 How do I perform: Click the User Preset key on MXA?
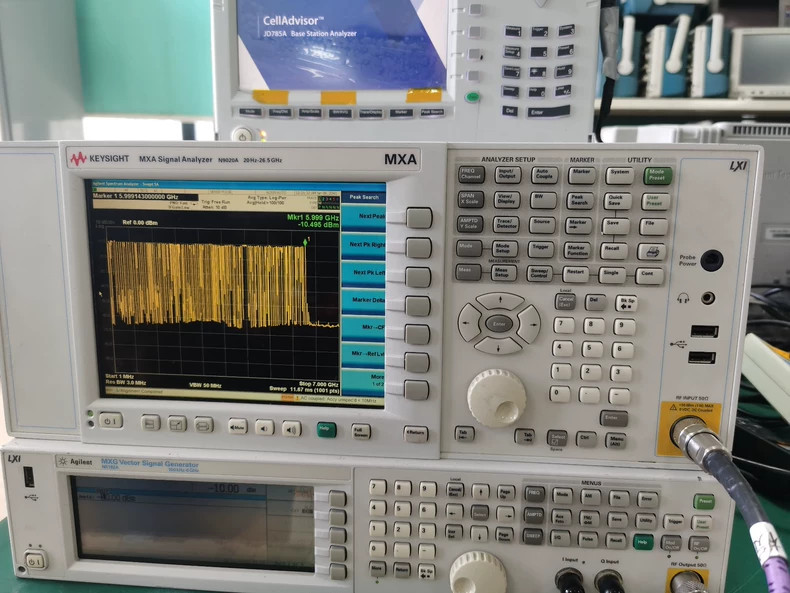[x=655, y=202]
